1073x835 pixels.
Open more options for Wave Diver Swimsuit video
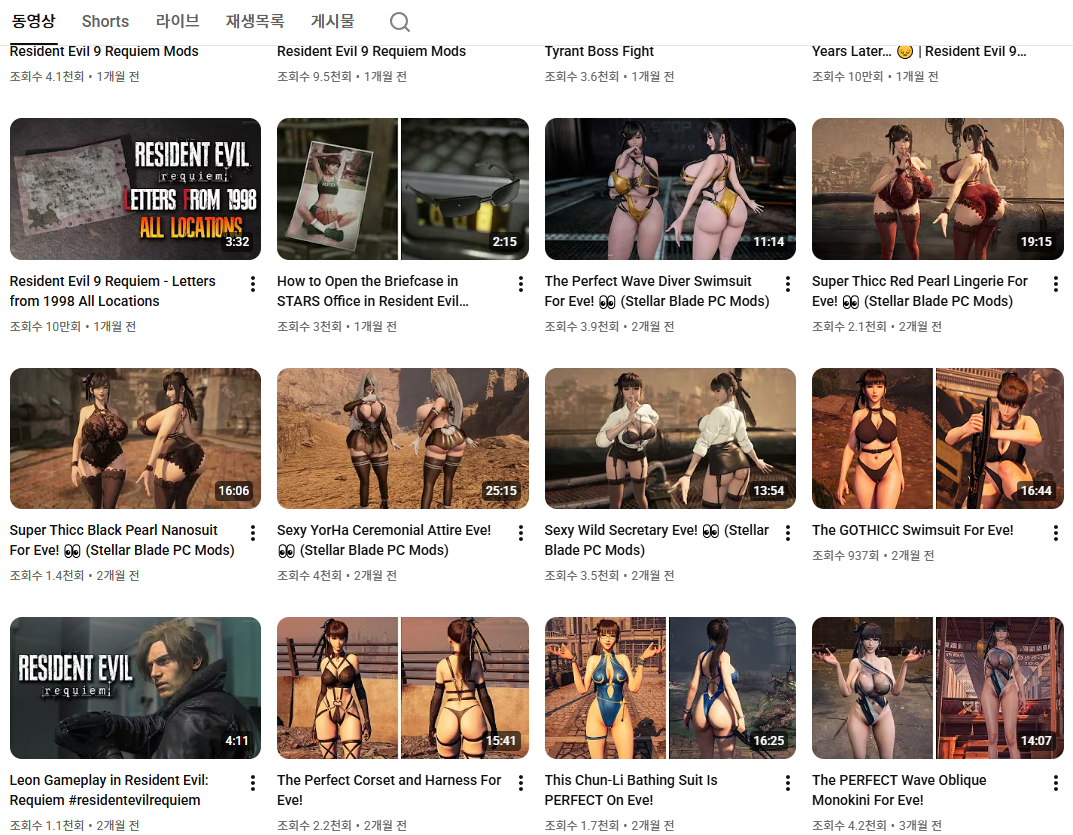788,284
